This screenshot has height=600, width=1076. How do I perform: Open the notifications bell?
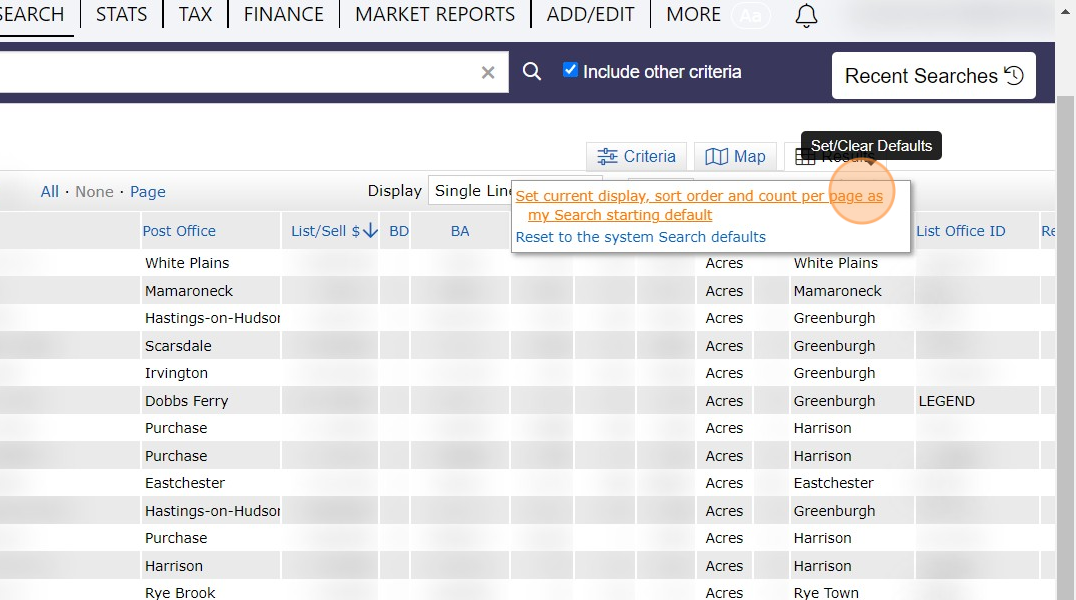806,15
